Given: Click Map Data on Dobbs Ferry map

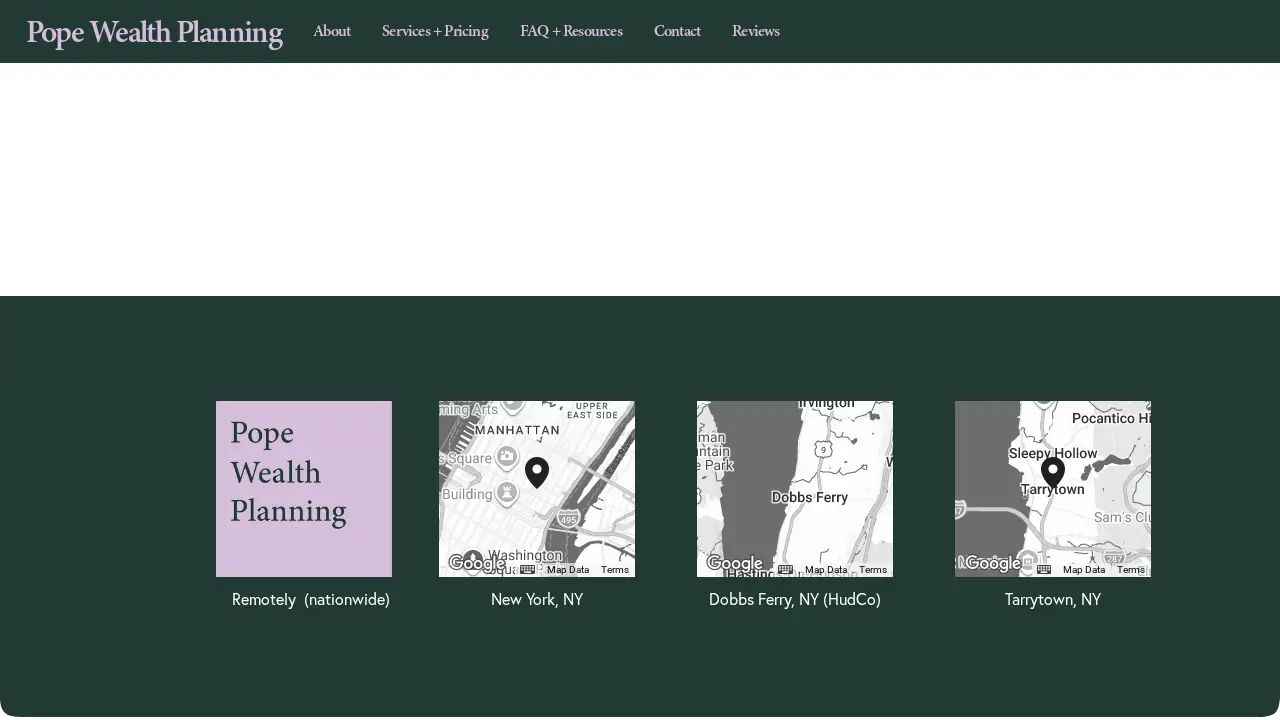Looking at the screenshot, I should pyautogui.click(x=826, y=570).
